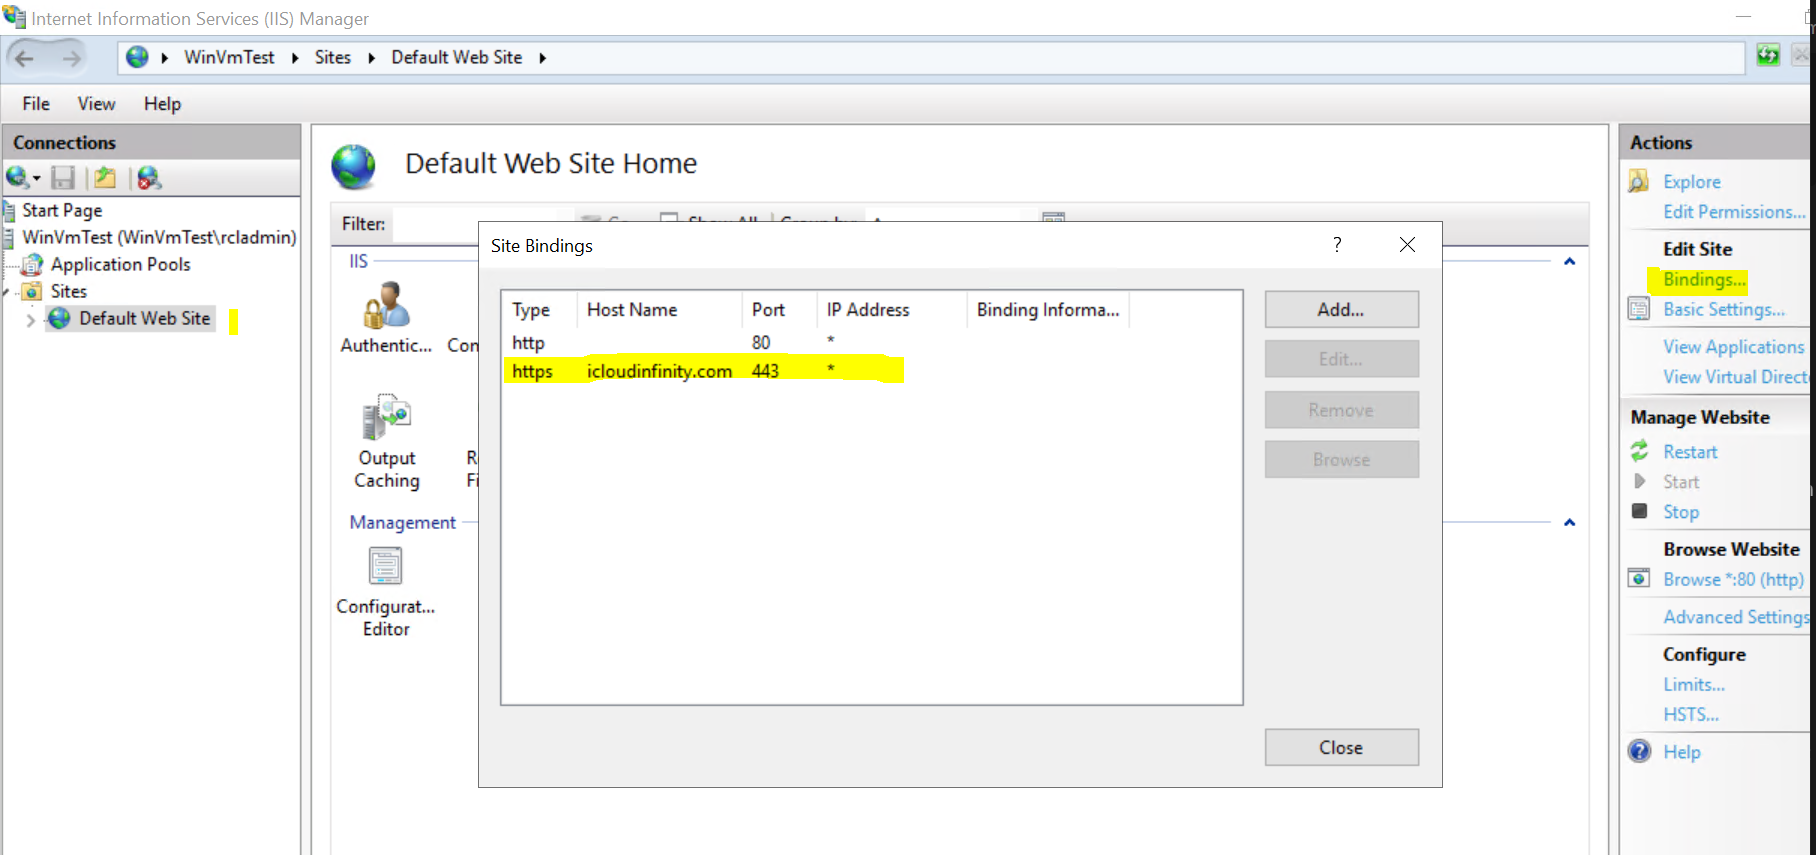The height and width of the screenshot is (855, 1816).
Task: Open the Authentication feature icon
Action: pyautogui.click(x=386, y=306)
